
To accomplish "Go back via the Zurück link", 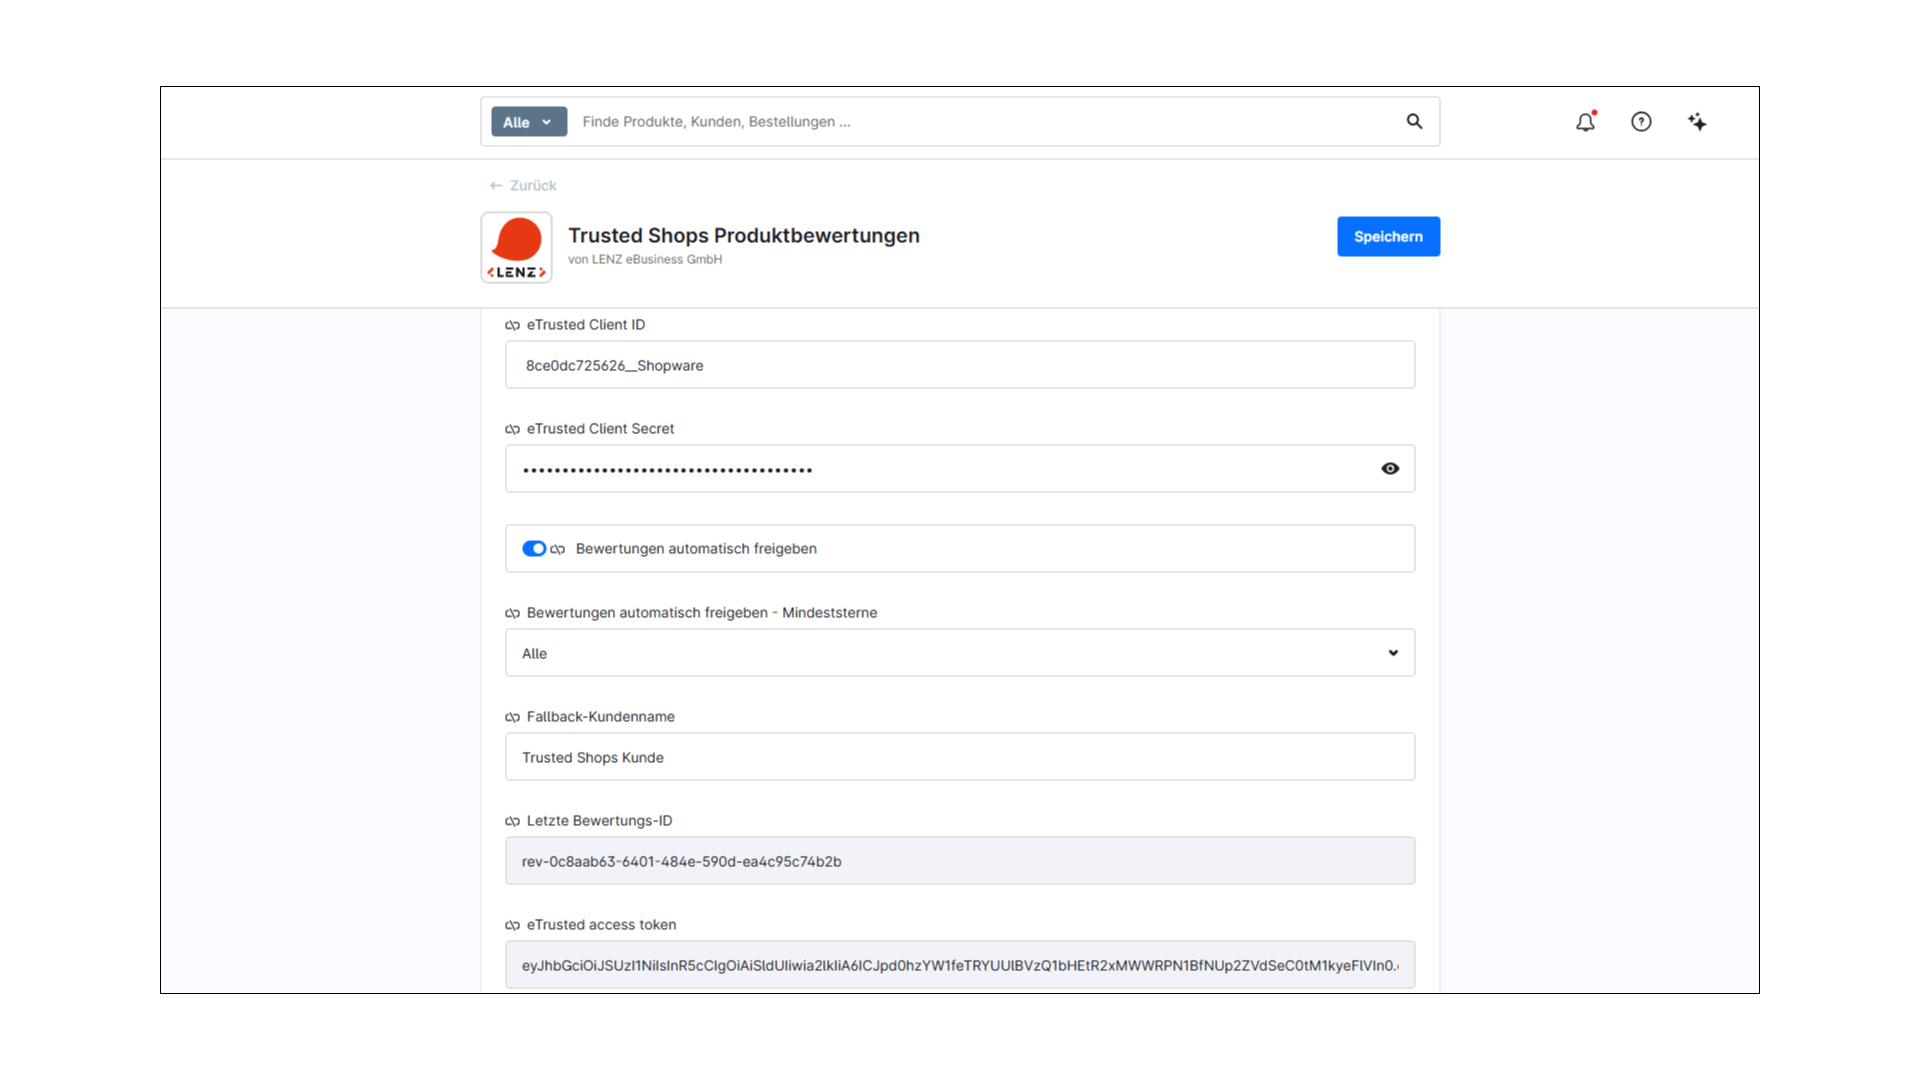I will (523, 186).
